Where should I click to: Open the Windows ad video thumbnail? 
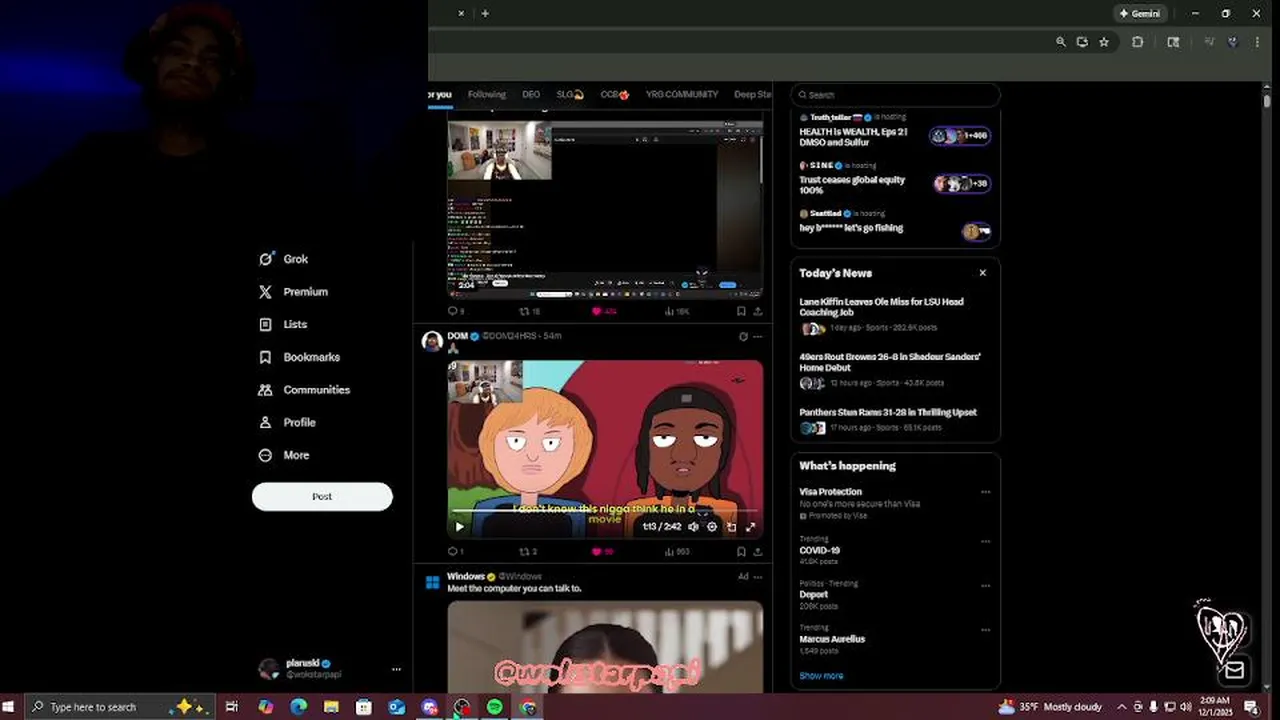[x=605, y=647]
